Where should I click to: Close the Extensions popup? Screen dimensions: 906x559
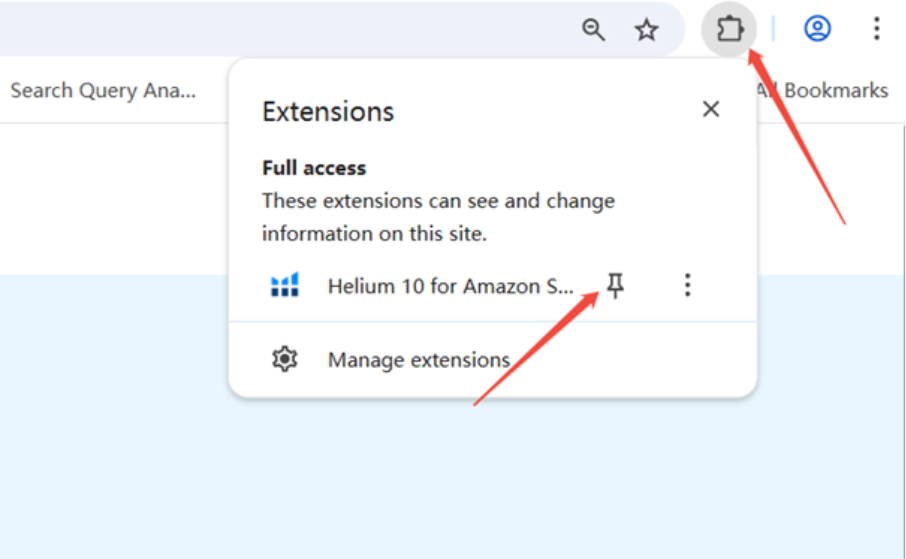(x=711, y=109)
